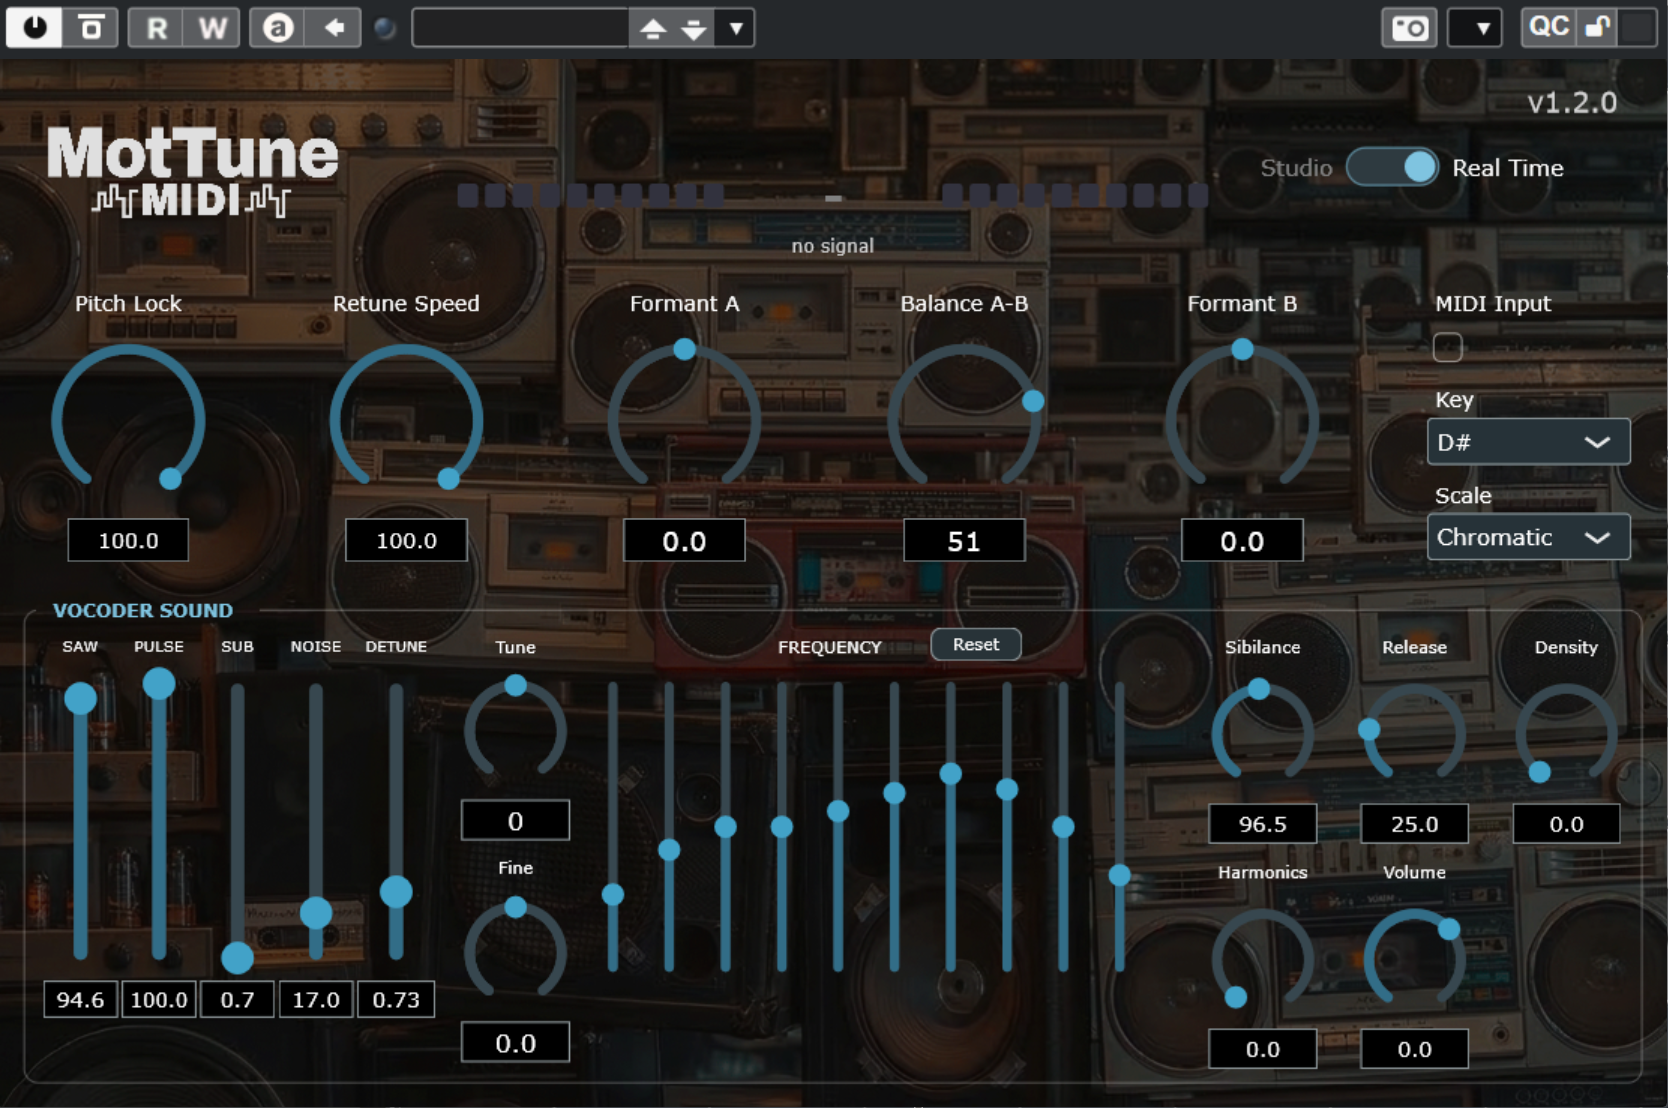
Task: Click the preset name field
Action: pyautogui.click(x=520, y=28)
